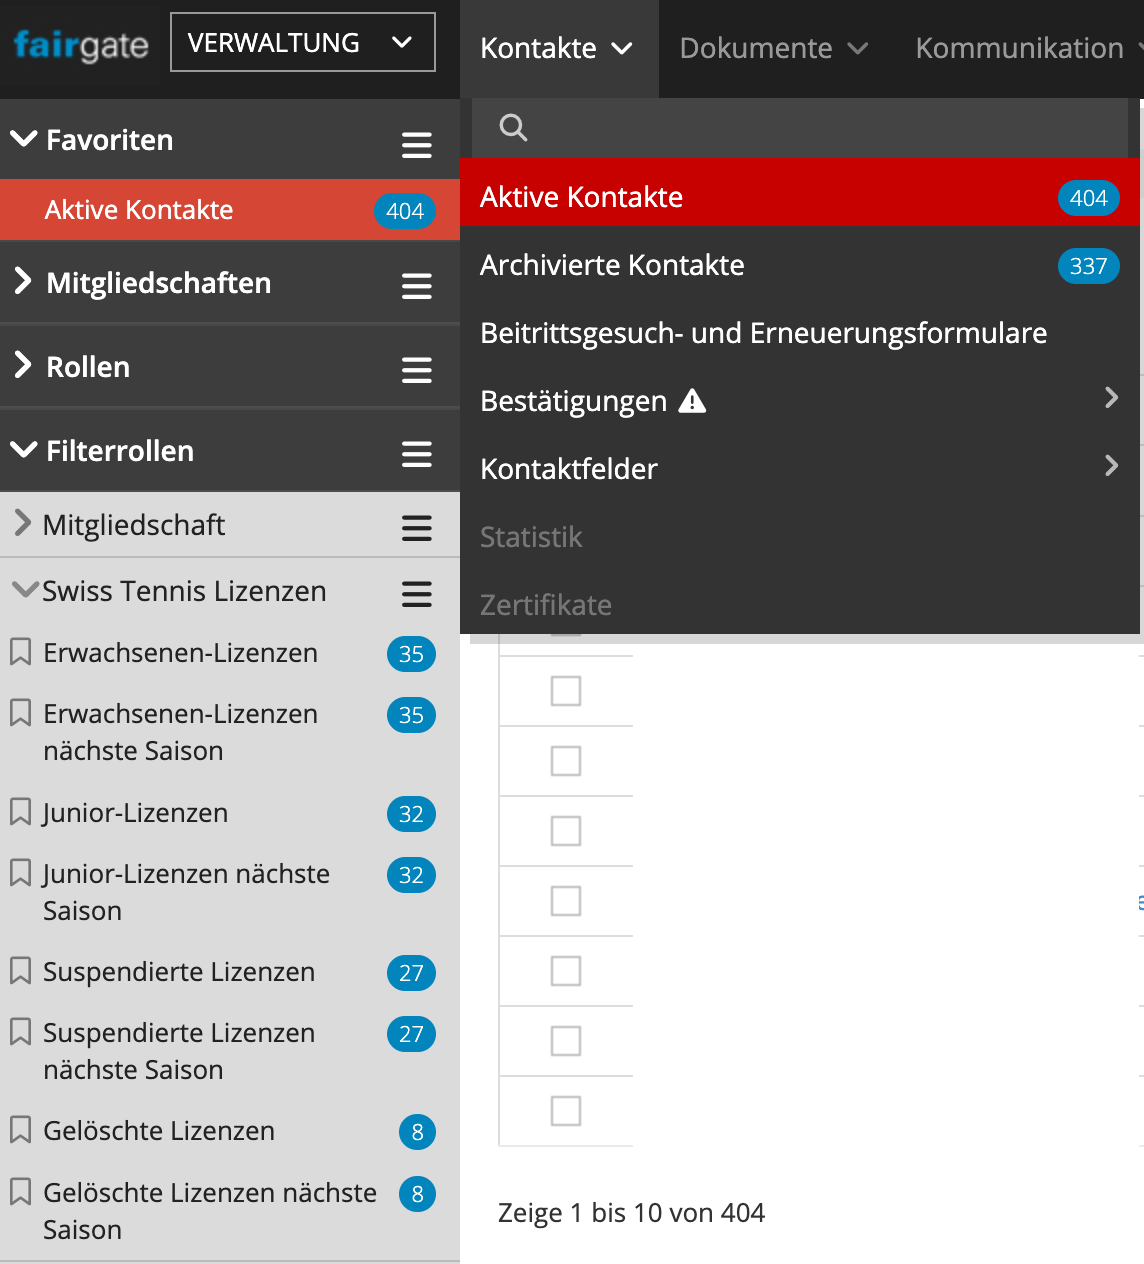Click the search magnifier icon
The image size is (1144, 1264).
pyautogui.click(x=513, y=128)
